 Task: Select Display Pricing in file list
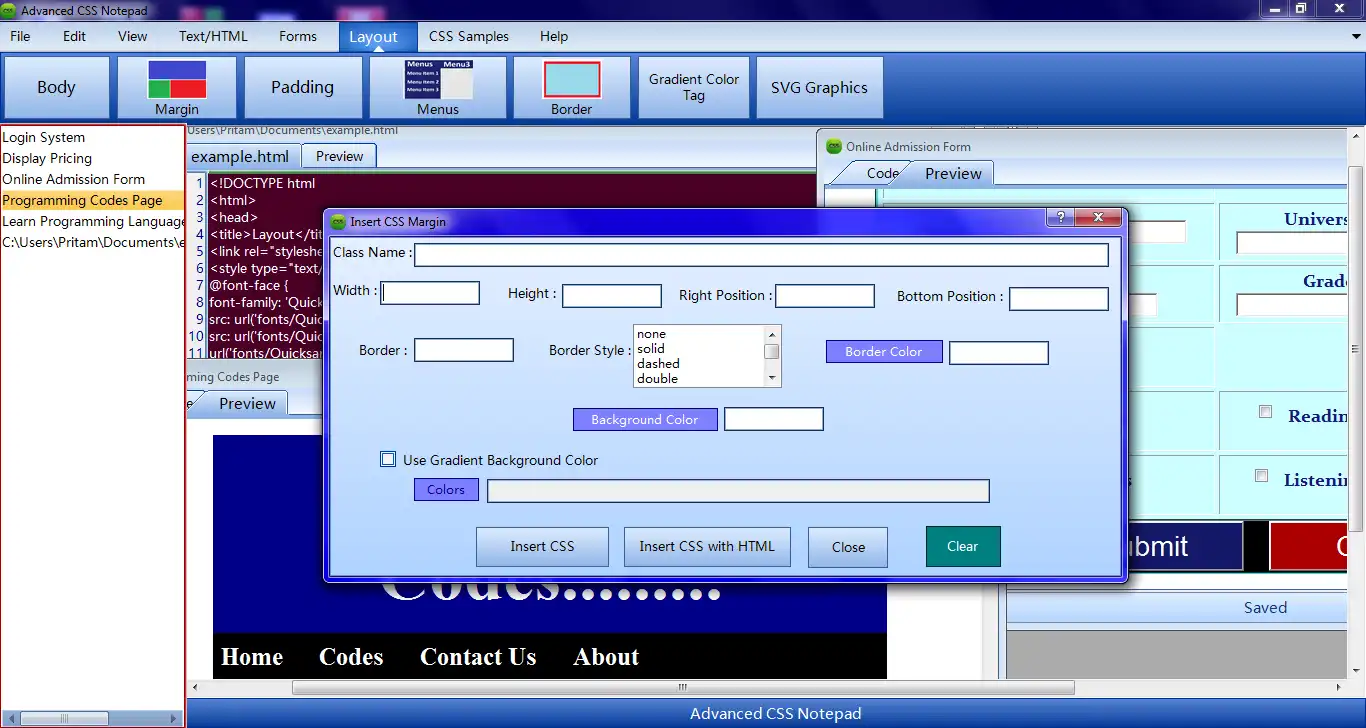pyautogui.click(x=47, y=158)
